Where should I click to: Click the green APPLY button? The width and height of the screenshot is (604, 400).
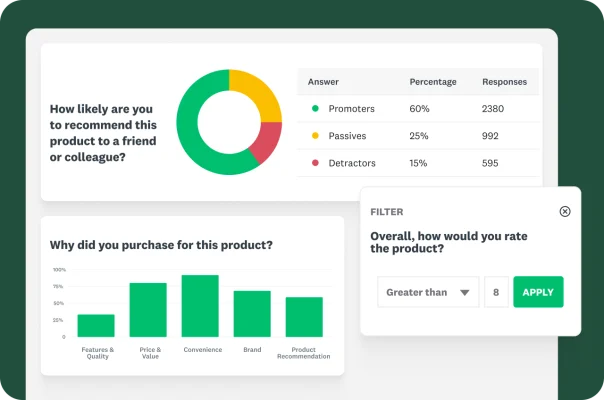[538, 292]
